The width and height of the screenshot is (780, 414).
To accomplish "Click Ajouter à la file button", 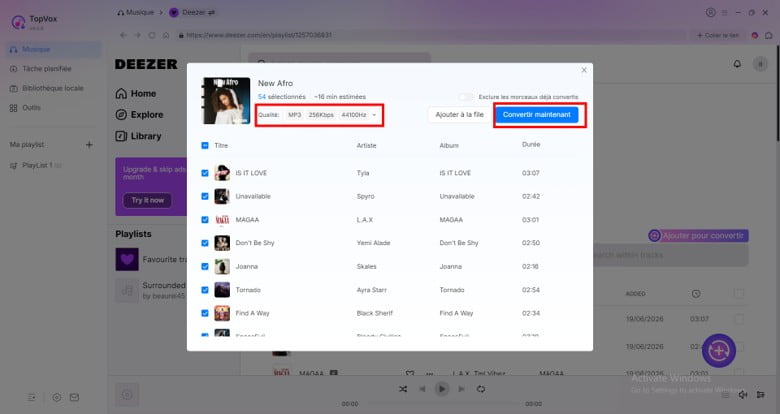I will pos(459,114).
